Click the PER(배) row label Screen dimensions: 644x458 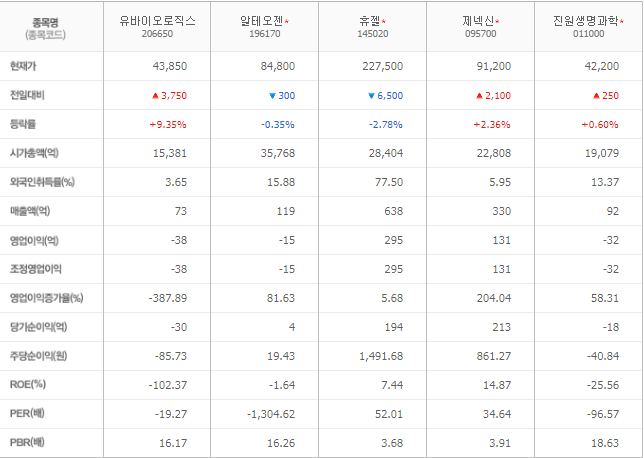[27, 413]
